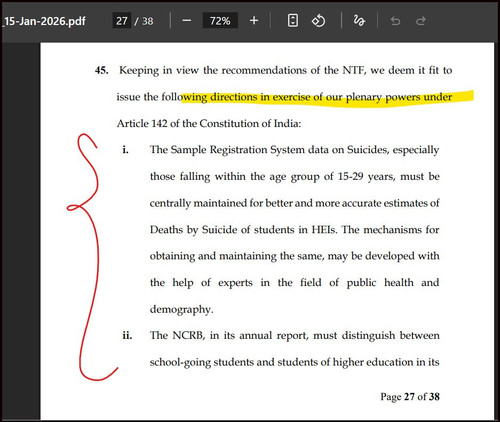
Task: Click the fit to page icon
Action: tap(293, 21)
